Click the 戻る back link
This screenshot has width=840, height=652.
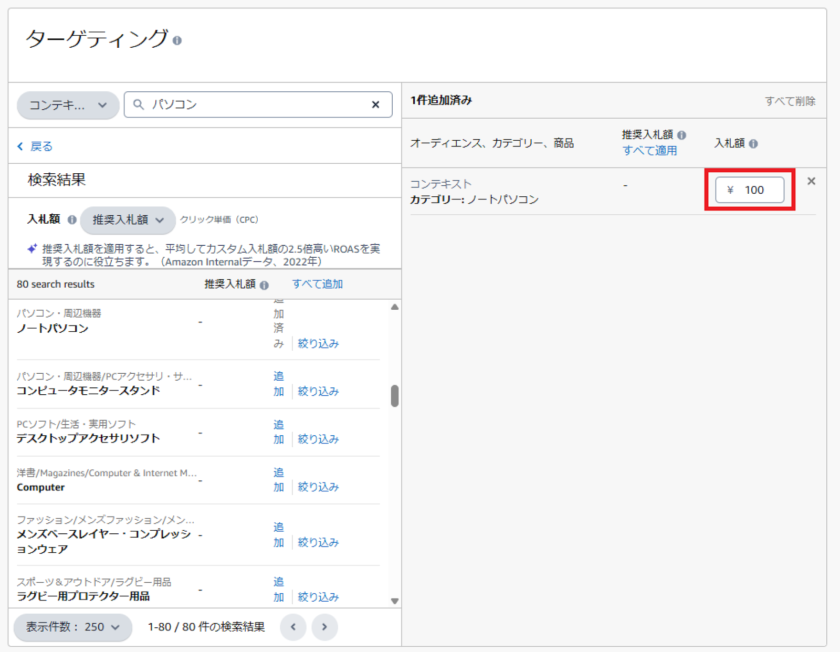35,146
